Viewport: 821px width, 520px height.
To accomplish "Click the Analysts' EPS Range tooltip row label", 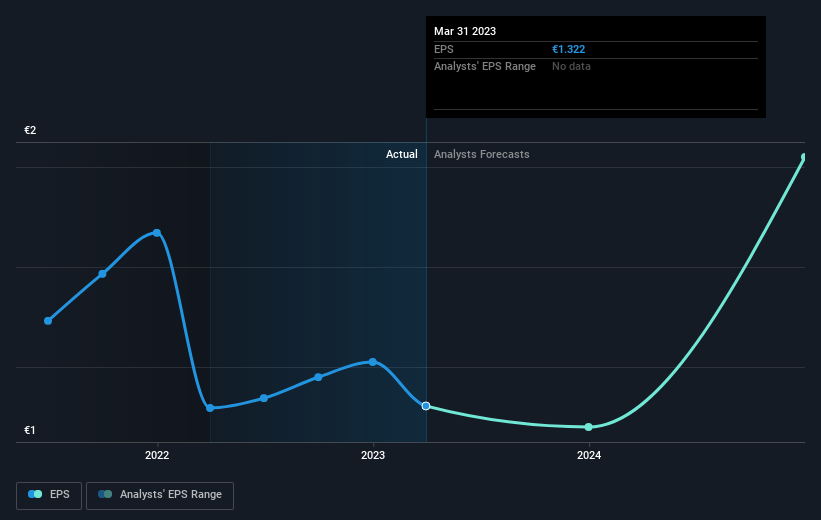I will [x=485, y=67].
